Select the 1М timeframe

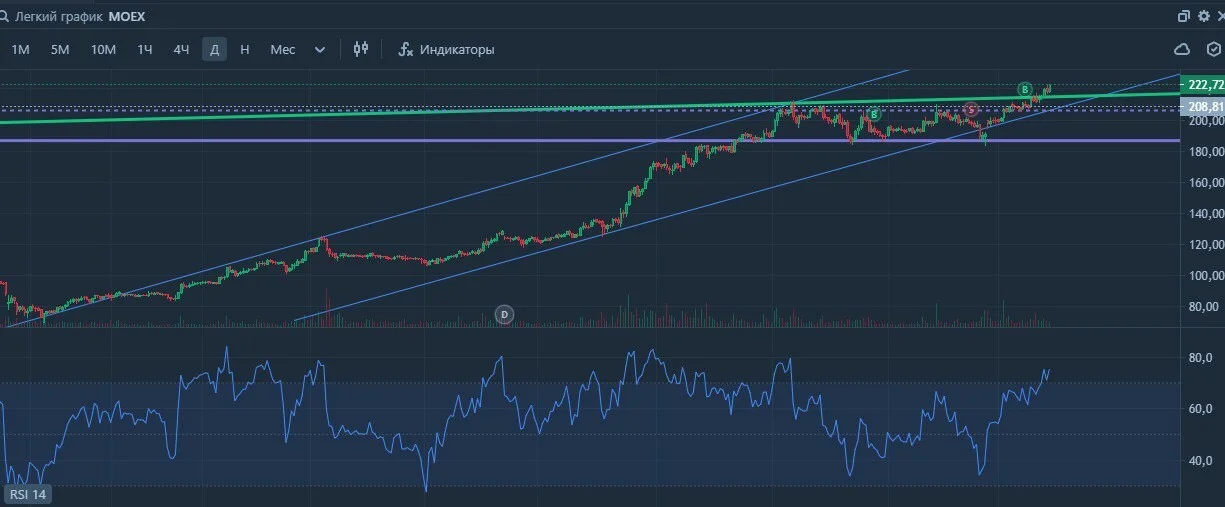click(20, 49)
